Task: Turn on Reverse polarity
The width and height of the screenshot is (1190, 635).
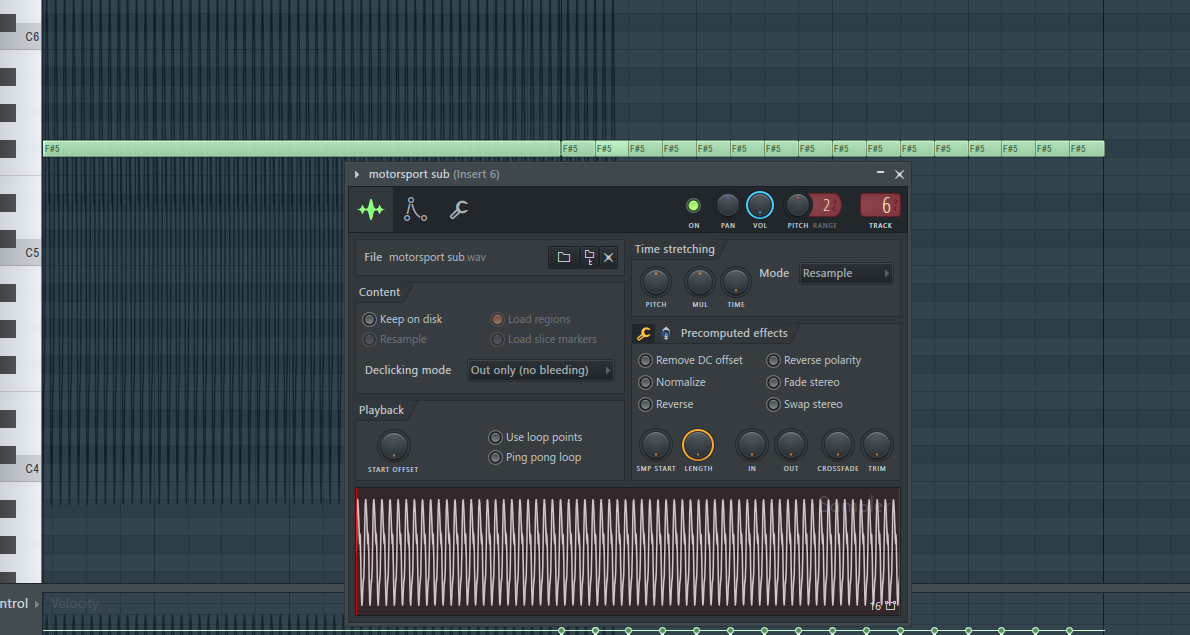Action: coord(773,361)
